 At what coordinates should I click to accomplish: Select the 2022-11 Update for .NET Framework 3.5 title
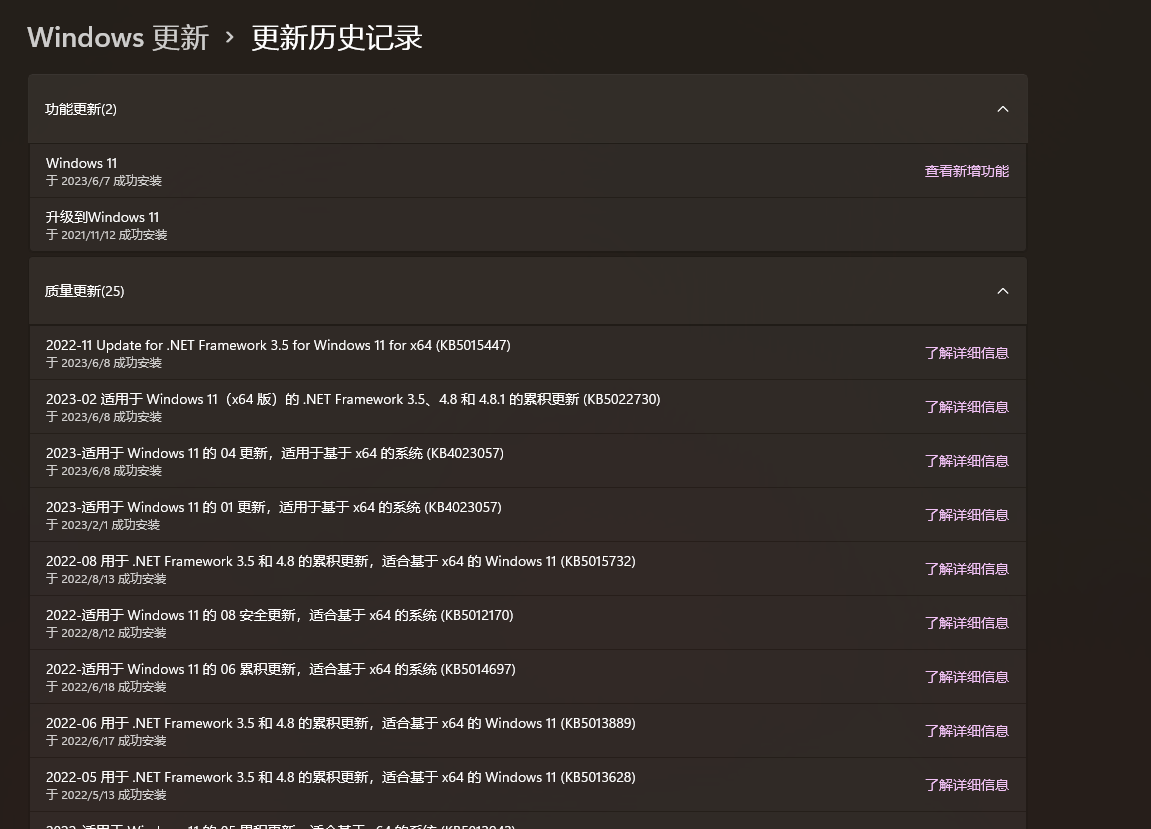pos(278,345)
